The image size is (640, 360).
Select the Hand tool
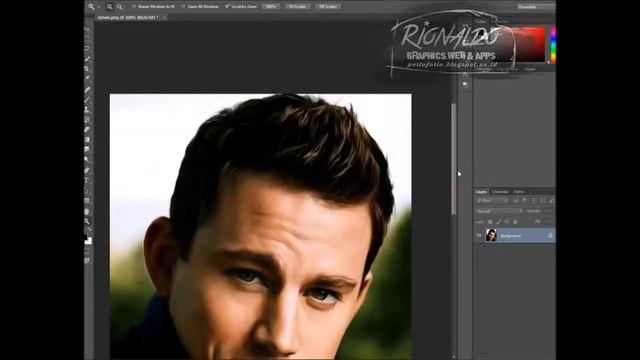[x=88, y=211]
